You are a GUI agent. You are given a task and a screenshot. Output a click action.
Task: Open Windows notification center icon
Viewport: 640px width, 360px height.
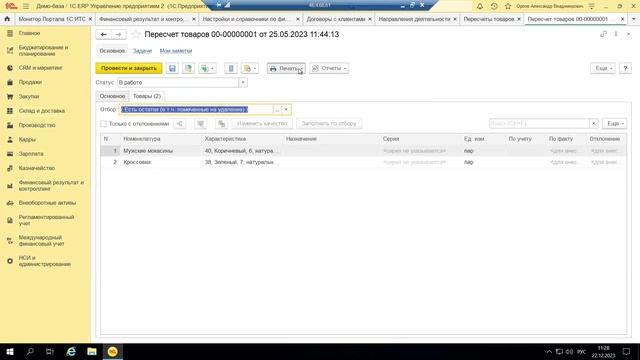click(x=627, y=351)
